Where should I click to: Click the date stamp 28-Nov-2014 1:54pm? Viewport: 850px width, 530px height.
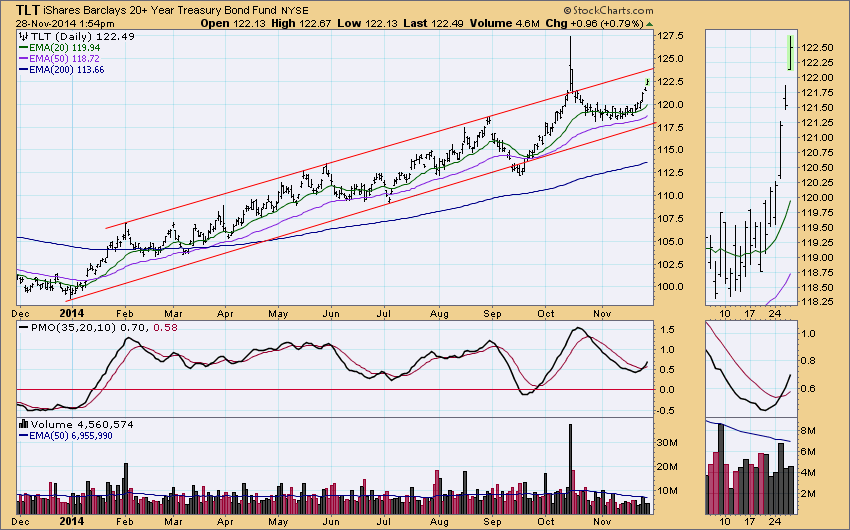(65, 24)
